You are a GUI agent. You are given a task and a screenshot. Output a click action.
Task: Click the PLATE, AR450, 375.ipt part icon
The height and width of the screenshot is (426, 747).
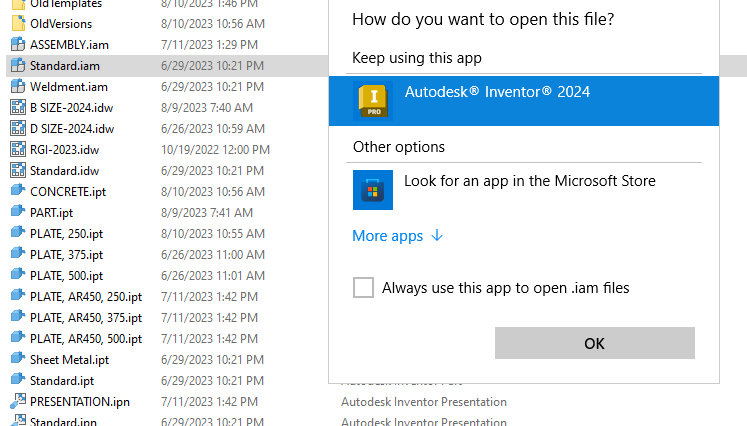tap(18, 316)
